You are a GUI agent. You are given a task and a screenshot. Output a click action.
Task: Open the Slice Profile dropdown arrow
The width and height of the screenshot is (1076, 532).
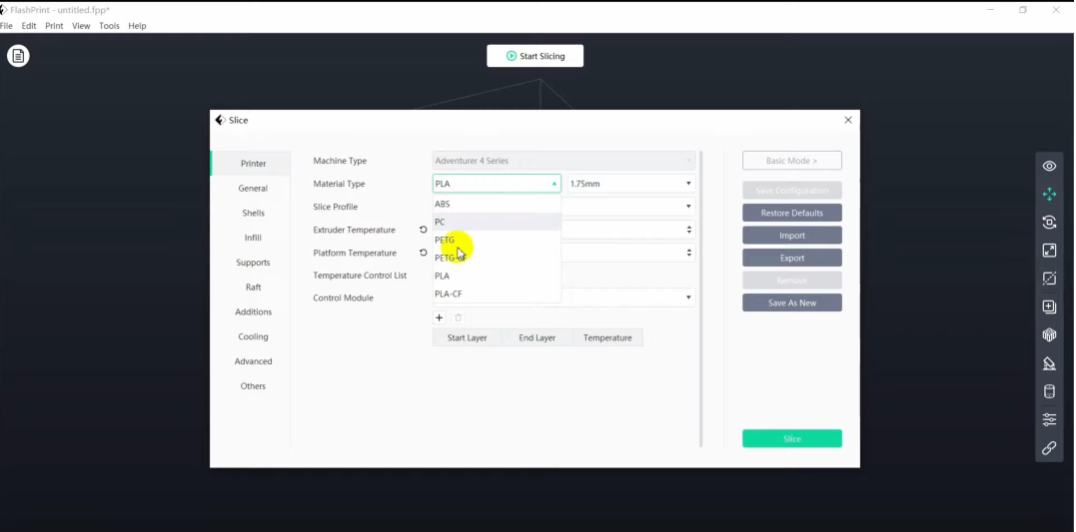(x=688, y=207)
